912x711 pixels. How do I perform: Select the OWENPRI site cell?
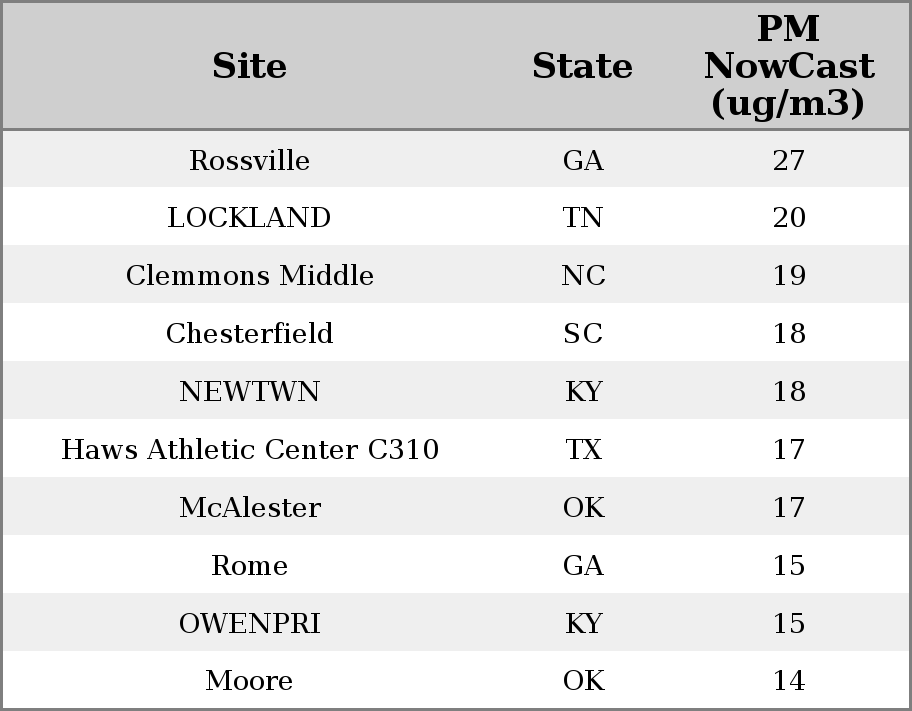click(250, 623)
